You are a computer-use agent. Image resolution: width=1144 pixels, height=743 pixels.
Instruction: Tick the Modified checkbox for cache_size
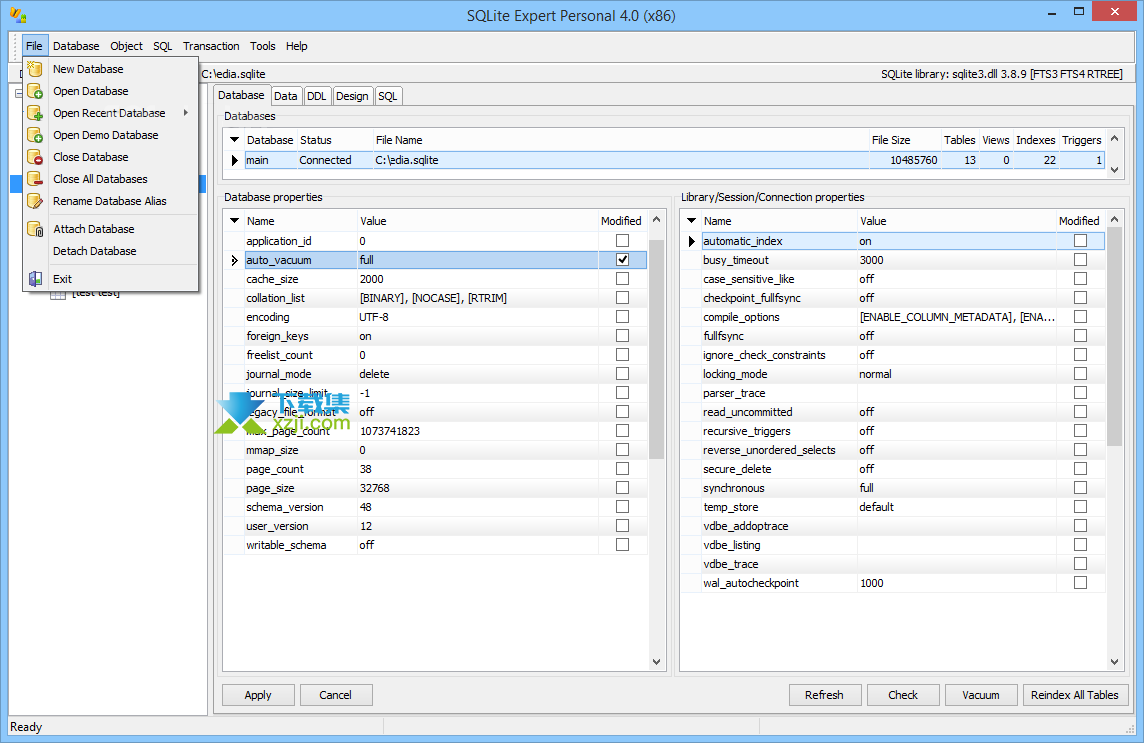pos(622,279)
